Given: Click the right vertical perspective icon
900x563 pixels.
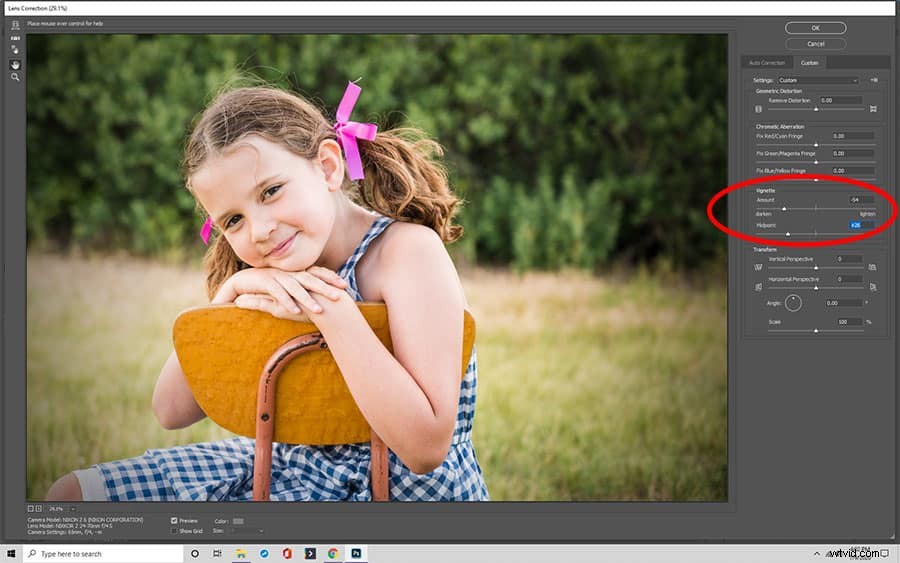Looking at the screenshot, I should point(872,267).
